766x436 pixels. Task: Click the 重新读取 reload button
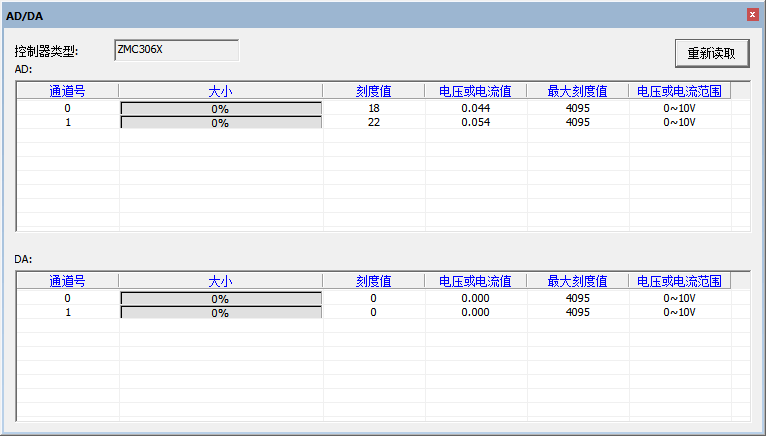click(x=712, y=53)
